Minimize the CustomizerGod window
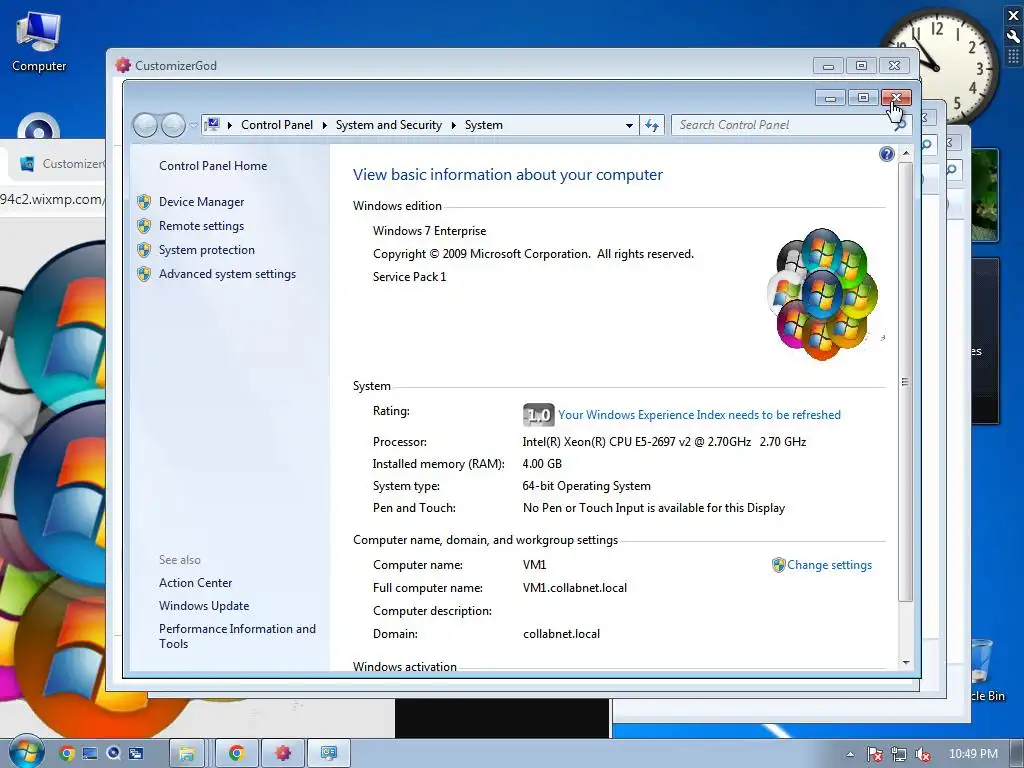1024x768 pixels. [828, 65]
